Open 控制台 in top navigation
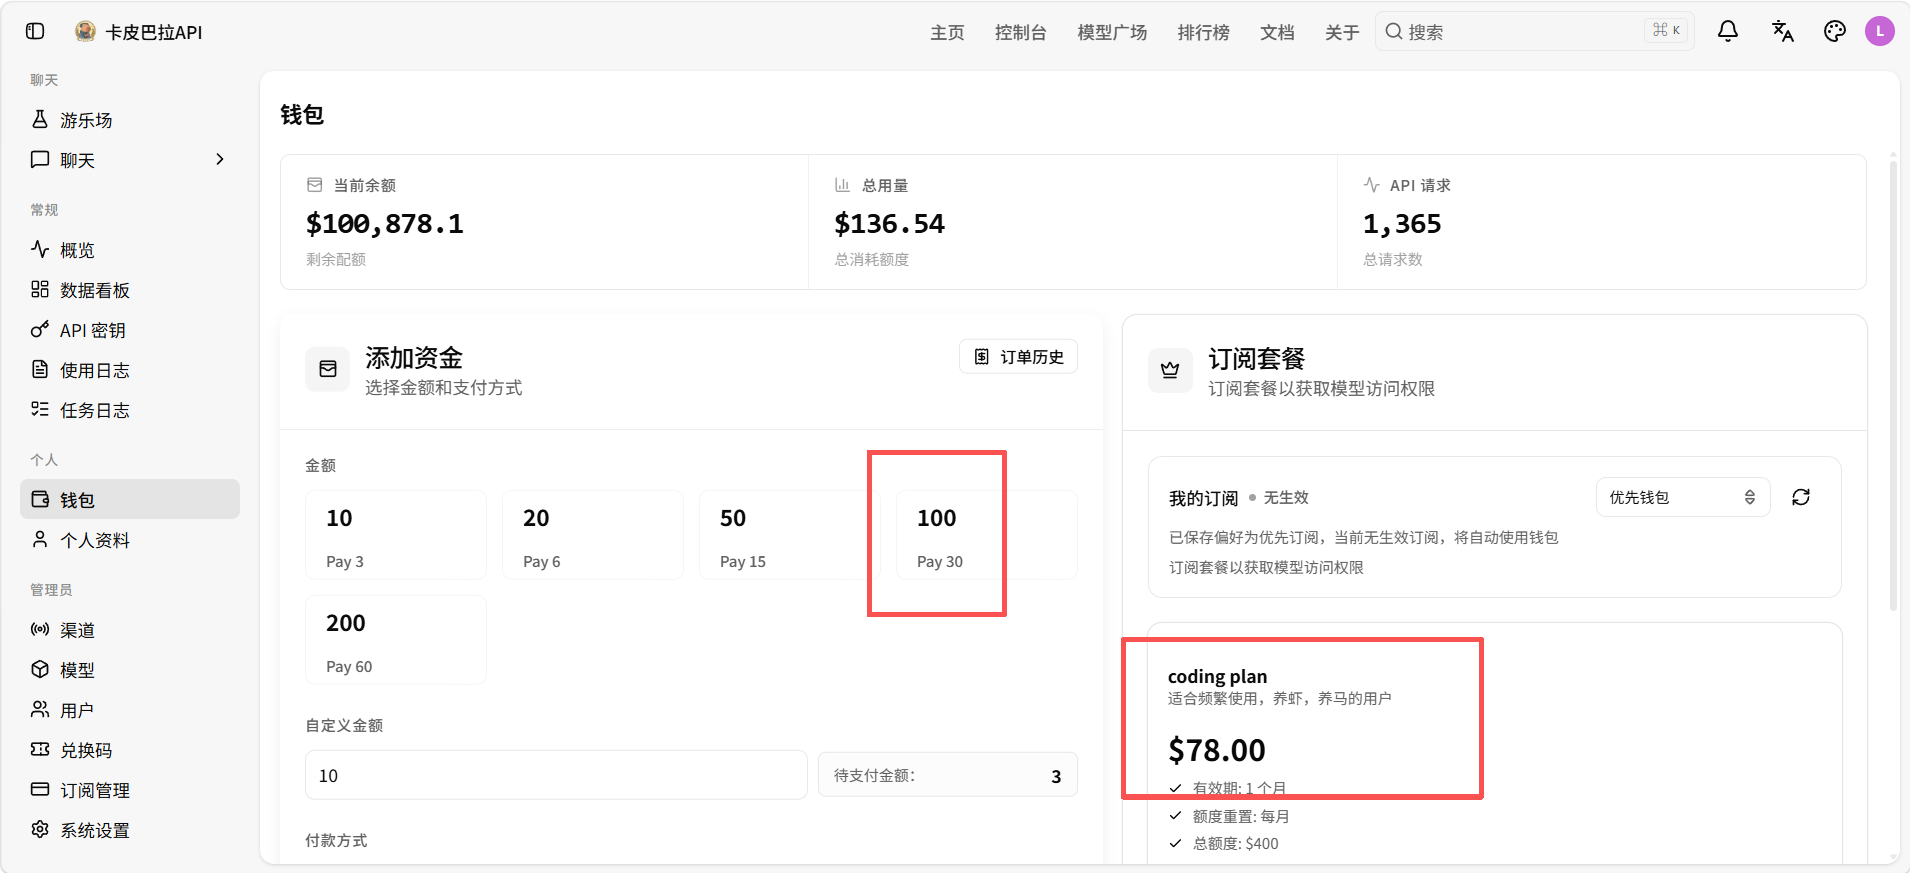 (x=1020, y=32)
